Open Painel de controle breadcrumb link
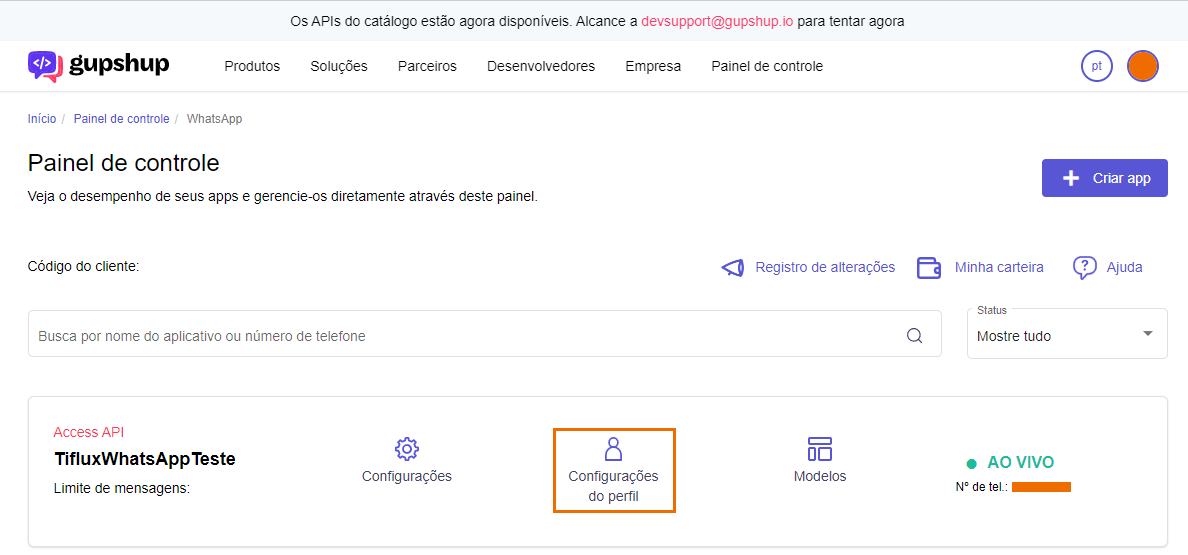 click(121, 119)
